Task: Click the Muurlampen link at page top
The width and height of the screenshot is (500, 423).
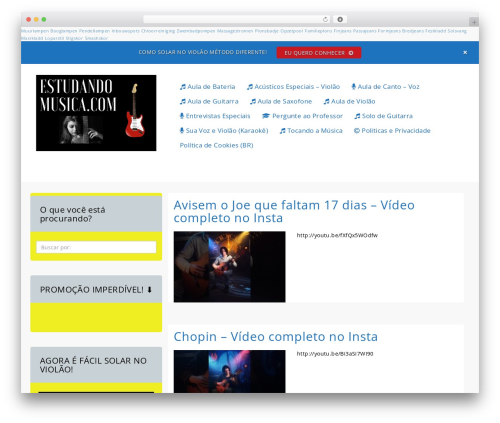Action: tap(35, 31)
